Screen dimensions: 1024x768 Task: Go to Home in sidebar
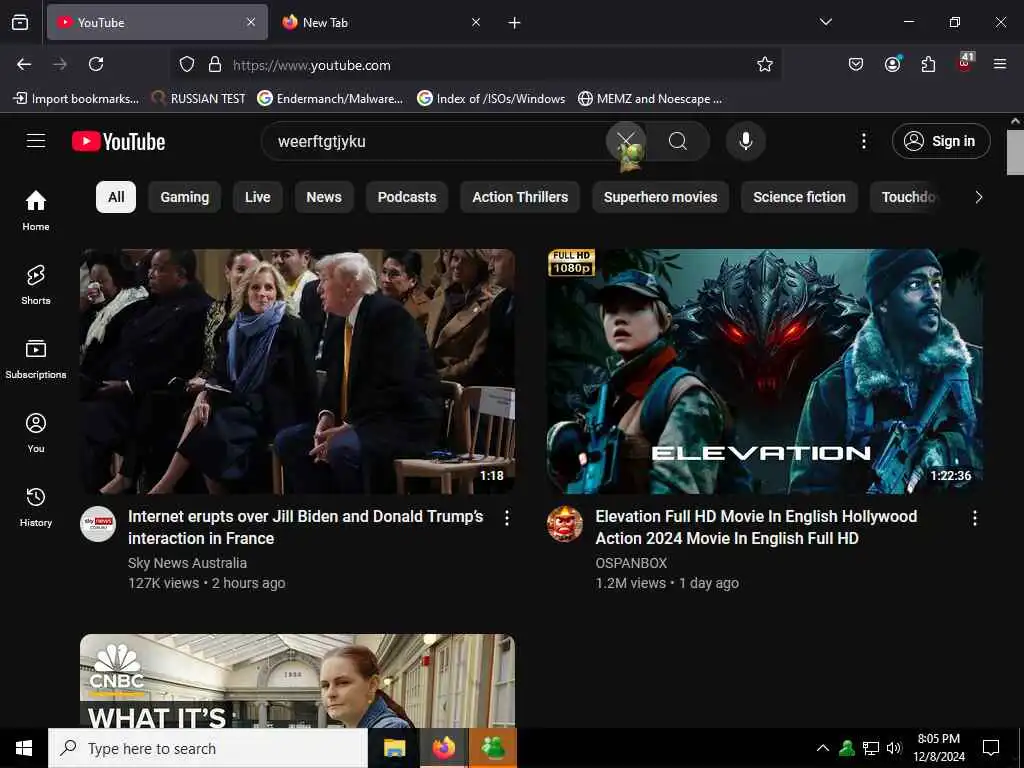tap(36, 210)
